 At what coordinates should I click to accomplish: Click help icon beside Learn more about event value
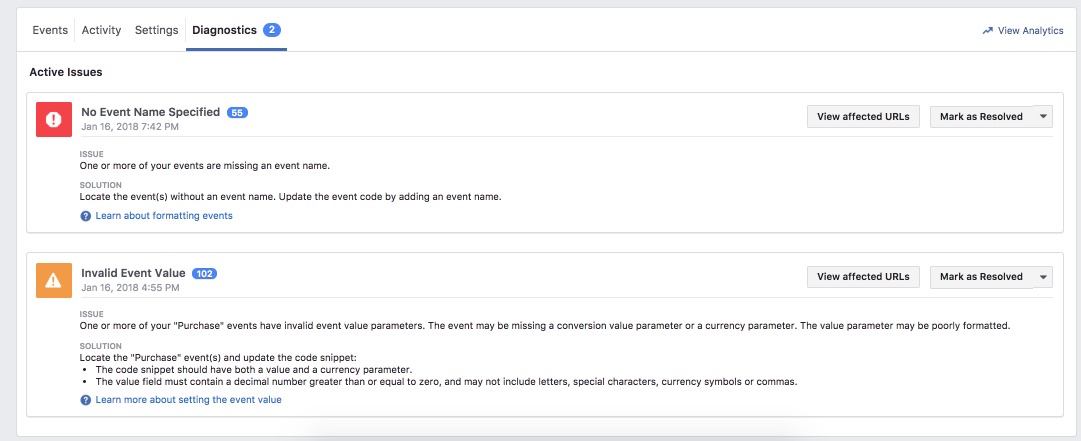coord(85,400)
